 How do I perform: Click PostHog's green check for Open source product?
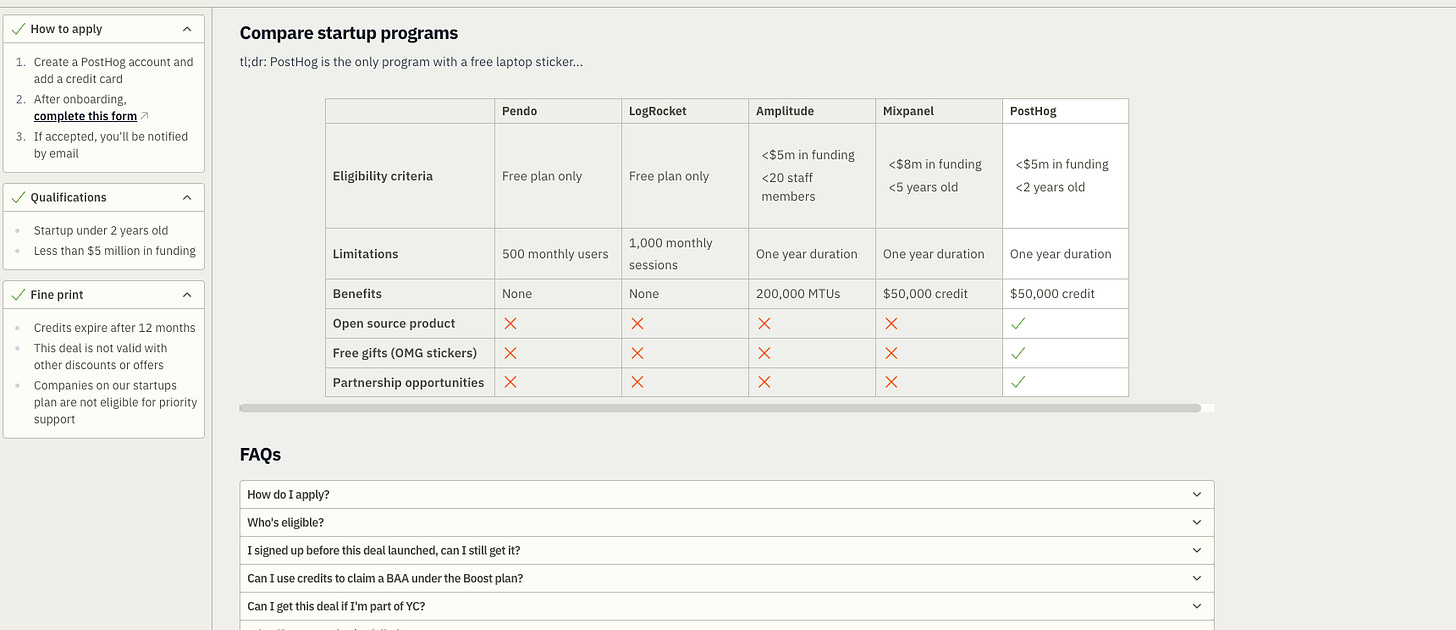[1018, 324]
